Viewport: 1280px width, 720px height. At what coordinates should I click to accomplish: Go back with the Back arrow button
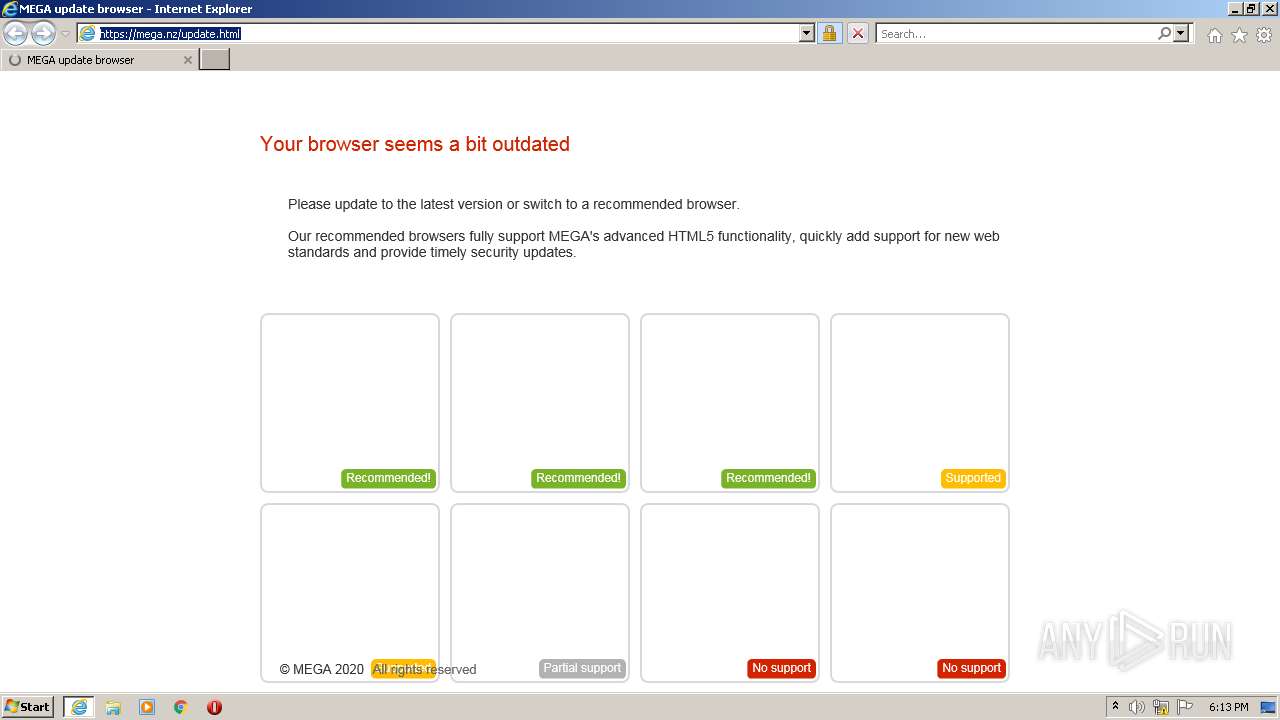(16, 34)
